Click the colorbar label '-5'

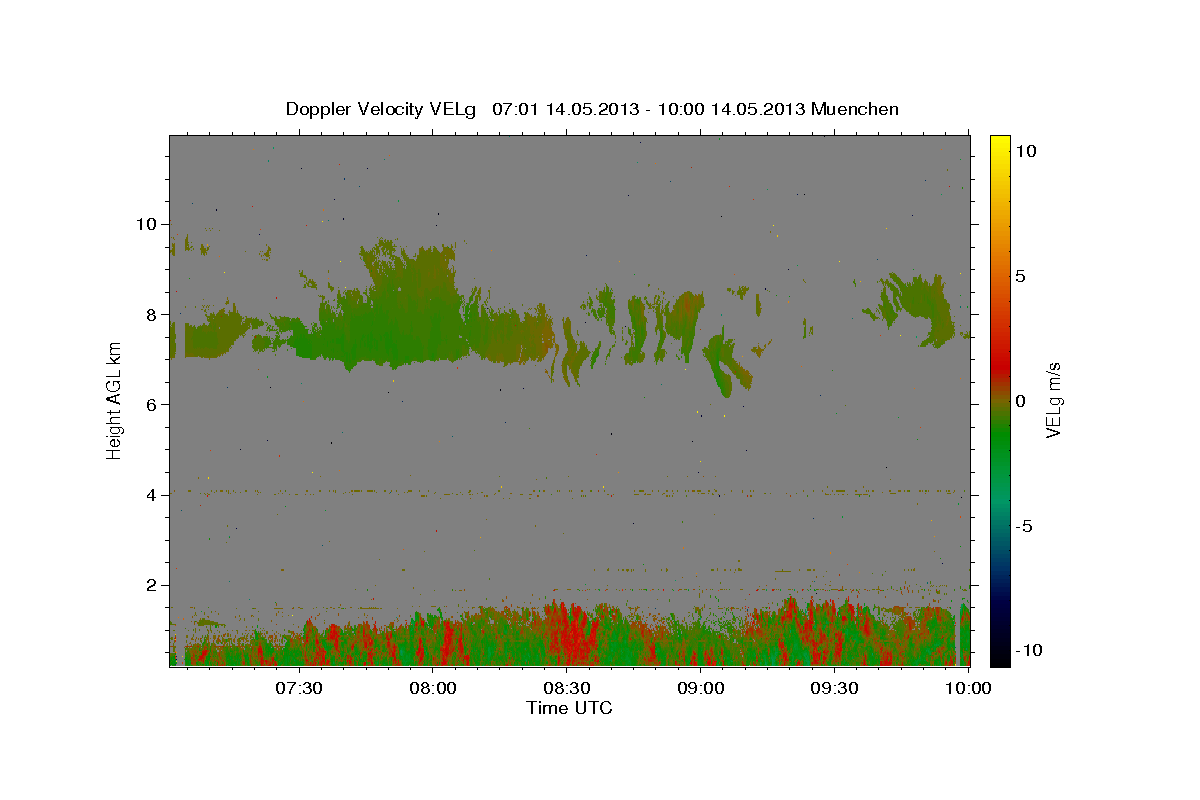[1024, 526]
